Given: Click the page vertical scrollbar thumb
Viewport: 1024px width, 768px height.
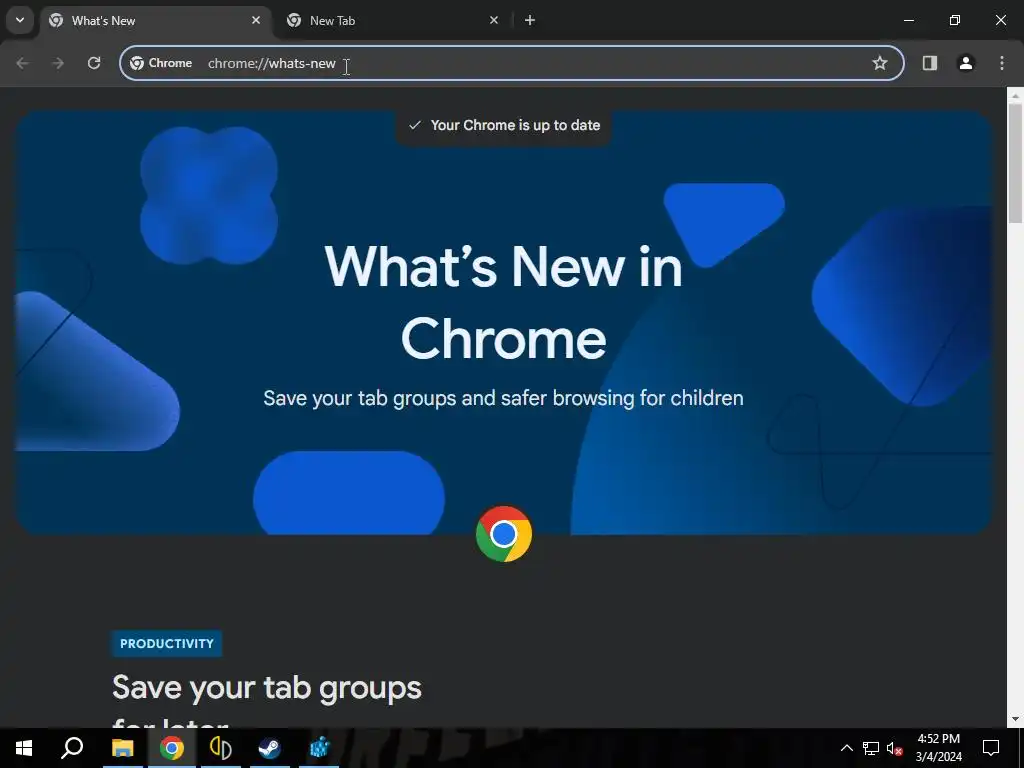Looking at the screenshot, I should 1015,163.
